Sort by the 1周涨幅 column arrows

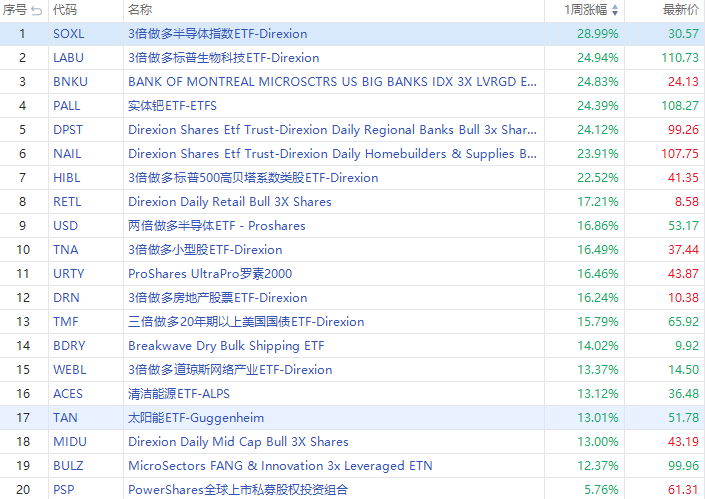[x=615, y=10]
